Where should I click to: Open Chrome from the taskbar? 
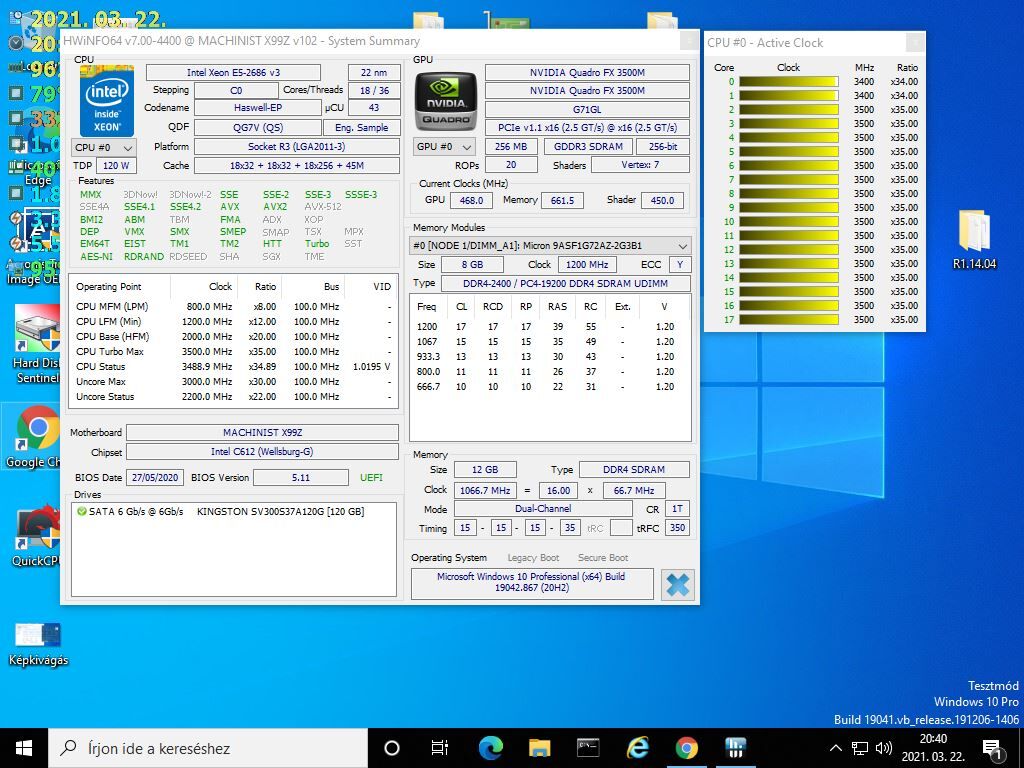pyautogui.click(x=686, y=748)
